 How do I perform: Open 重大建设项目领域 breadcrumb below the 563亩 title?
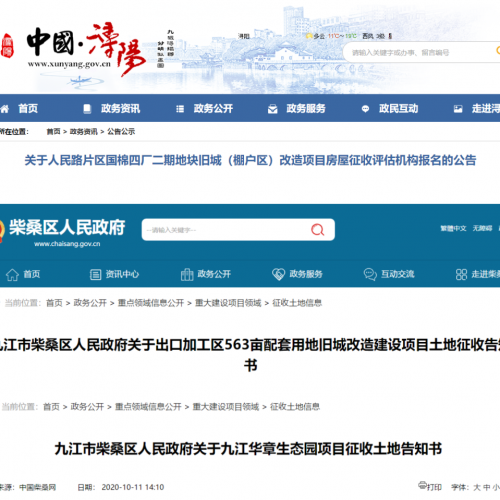(x=226, y=407)
